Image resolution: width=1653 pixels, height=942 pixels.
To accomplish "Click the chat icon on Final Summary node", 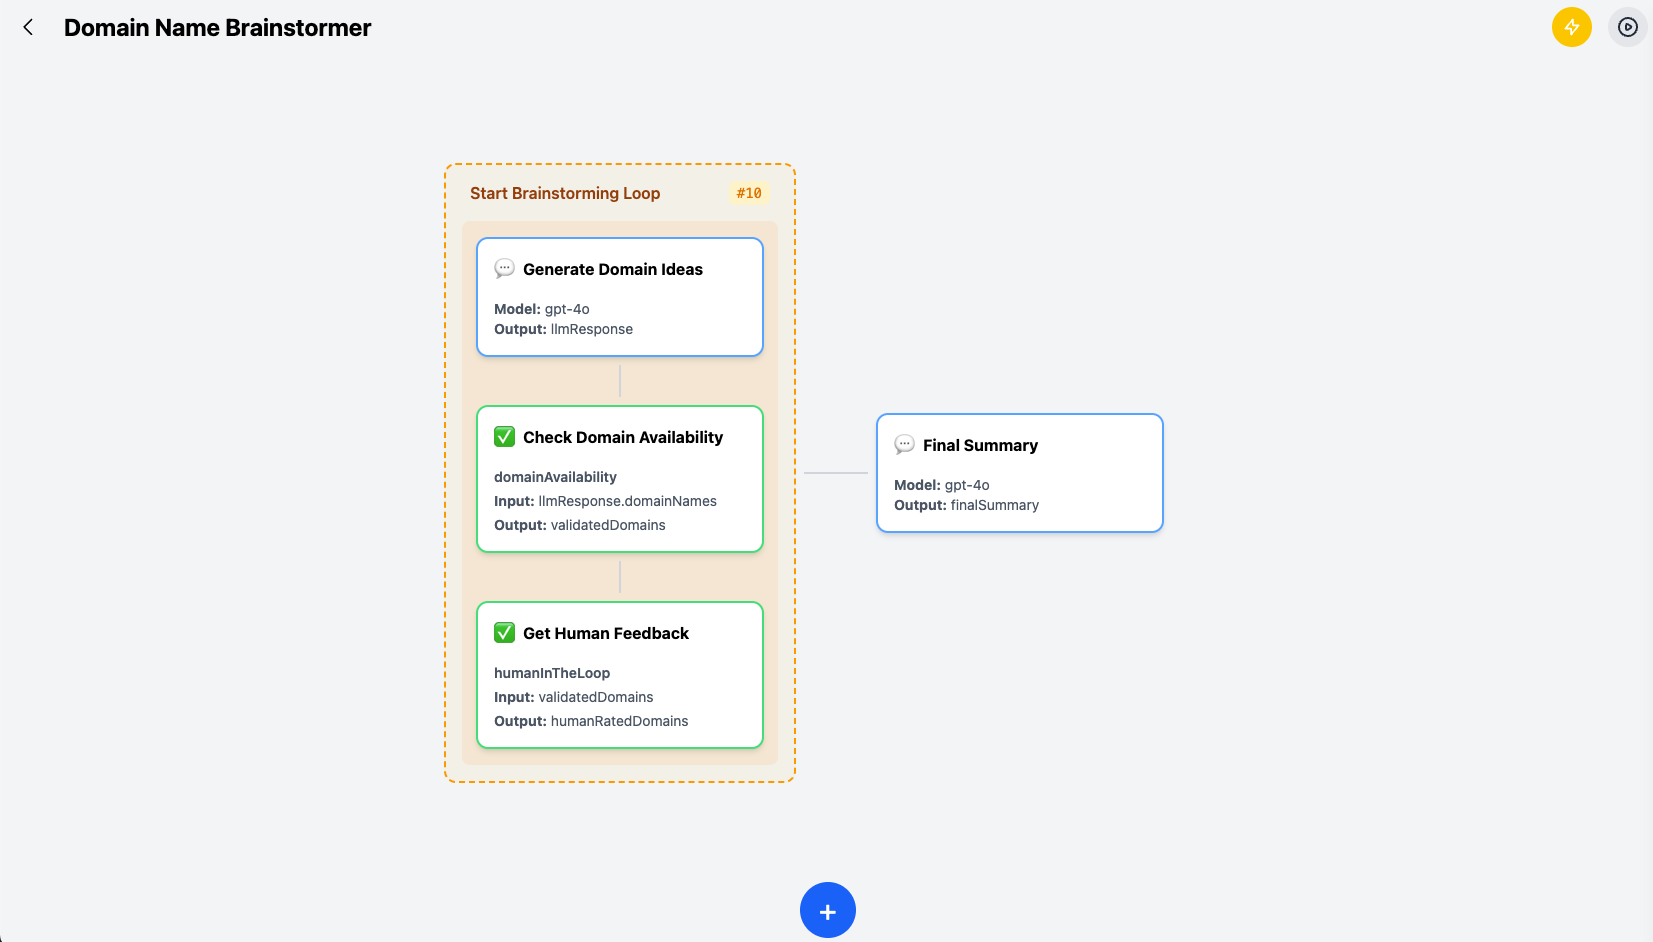I will [905, 444].
